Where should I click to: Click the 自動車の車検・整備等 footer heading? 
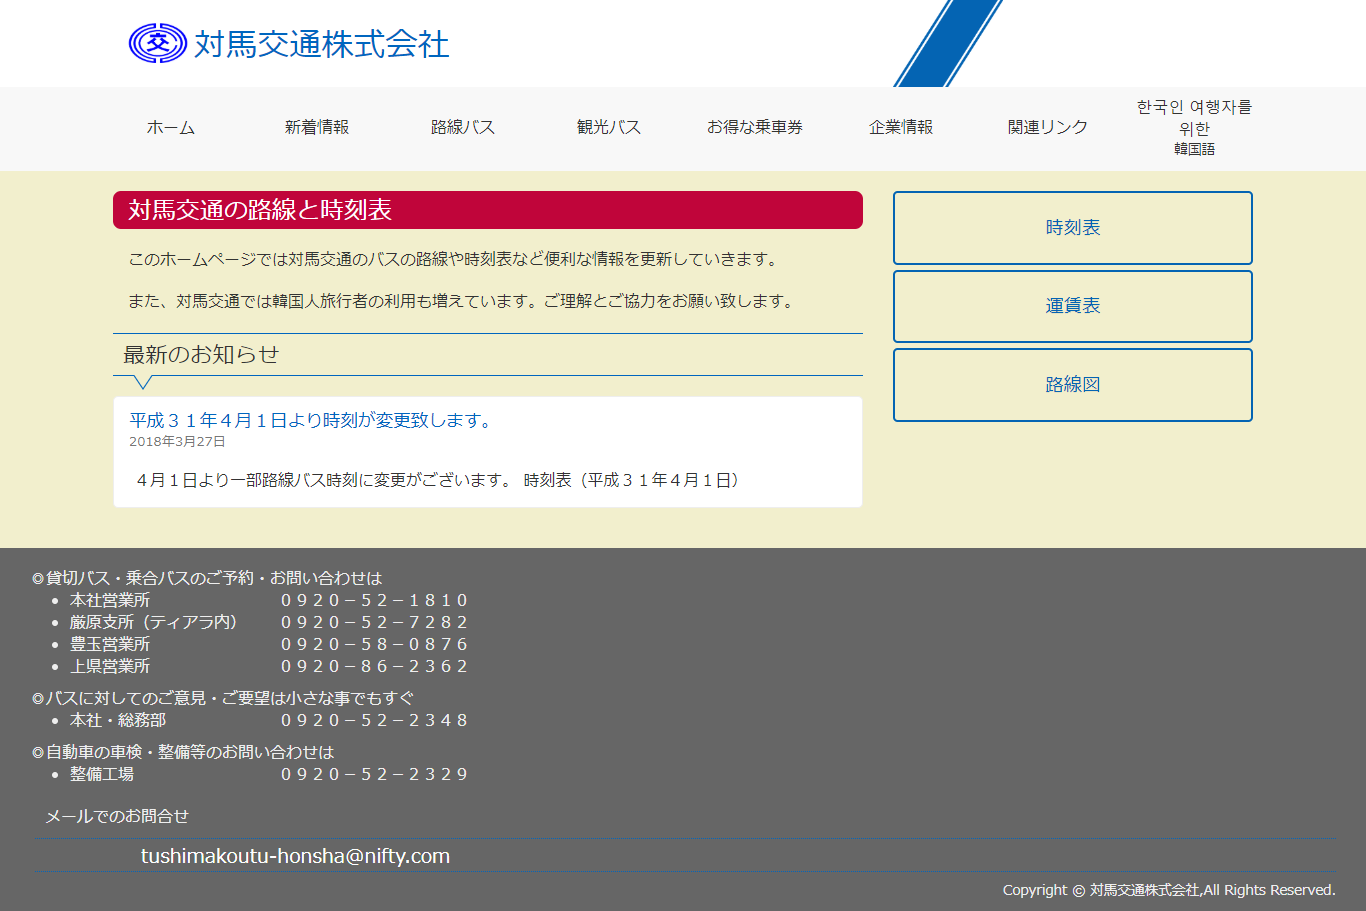point(183,752)
